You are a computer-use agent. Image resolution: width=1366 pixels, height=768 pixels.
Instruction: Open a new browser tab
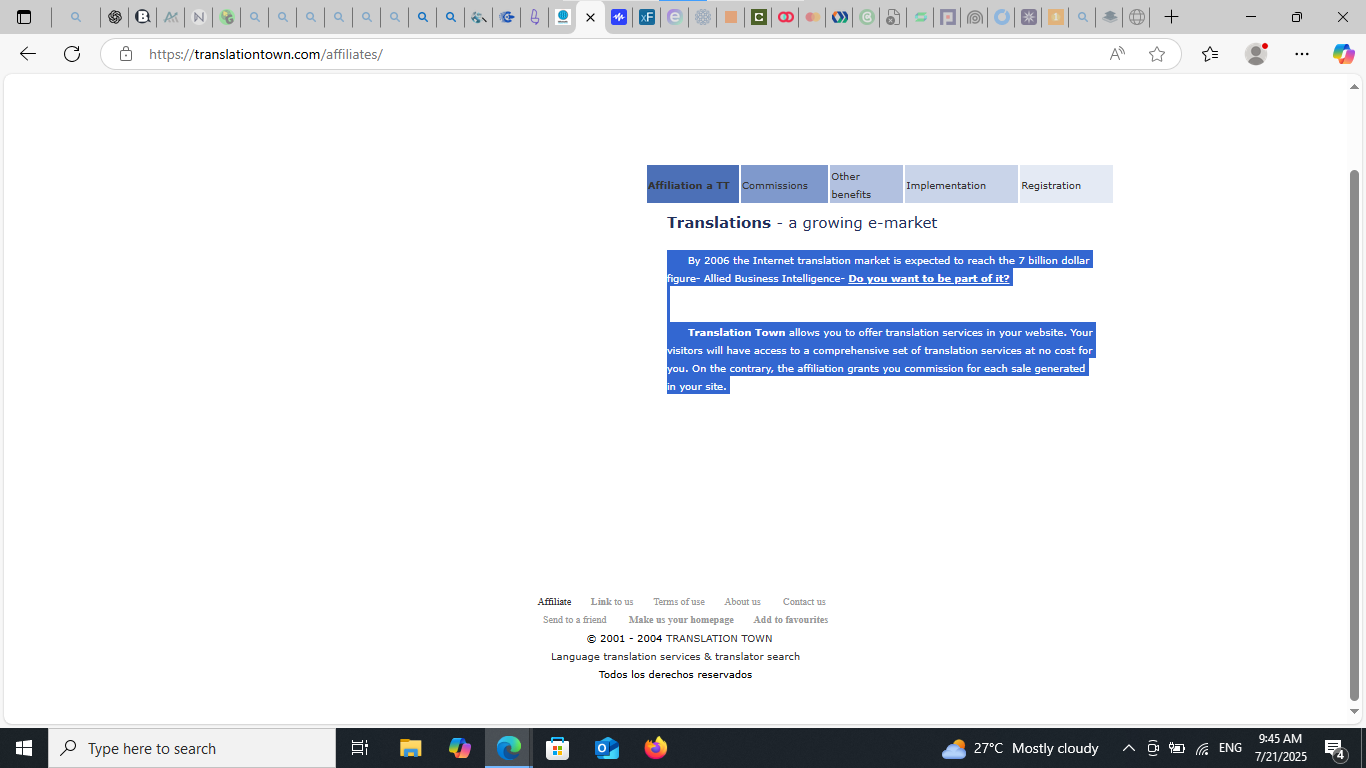click(1171, 17)
